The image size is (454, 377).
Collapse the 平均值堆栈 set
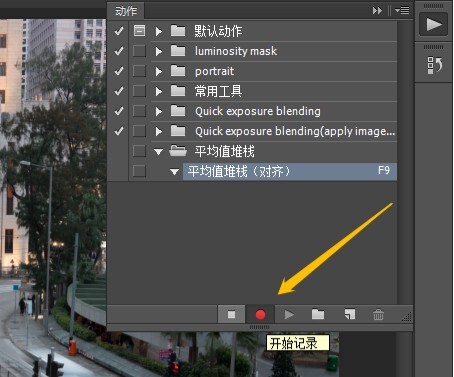click(158, 152)
